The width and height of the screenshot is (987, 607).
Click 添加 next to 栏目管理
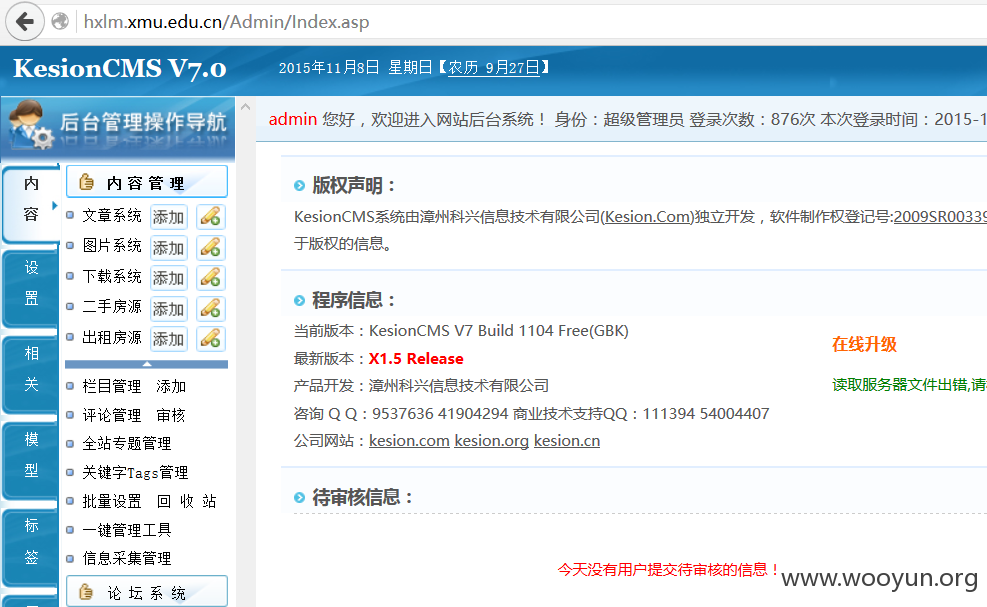pos(171,386)
